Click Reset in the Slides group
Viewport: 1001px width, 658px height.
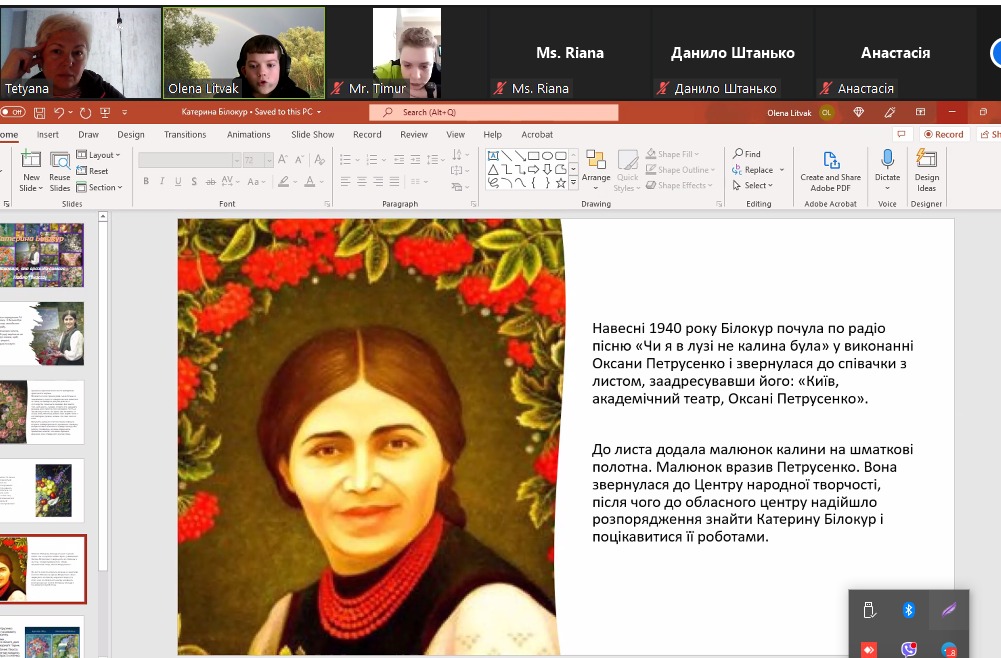pos(93,171)
